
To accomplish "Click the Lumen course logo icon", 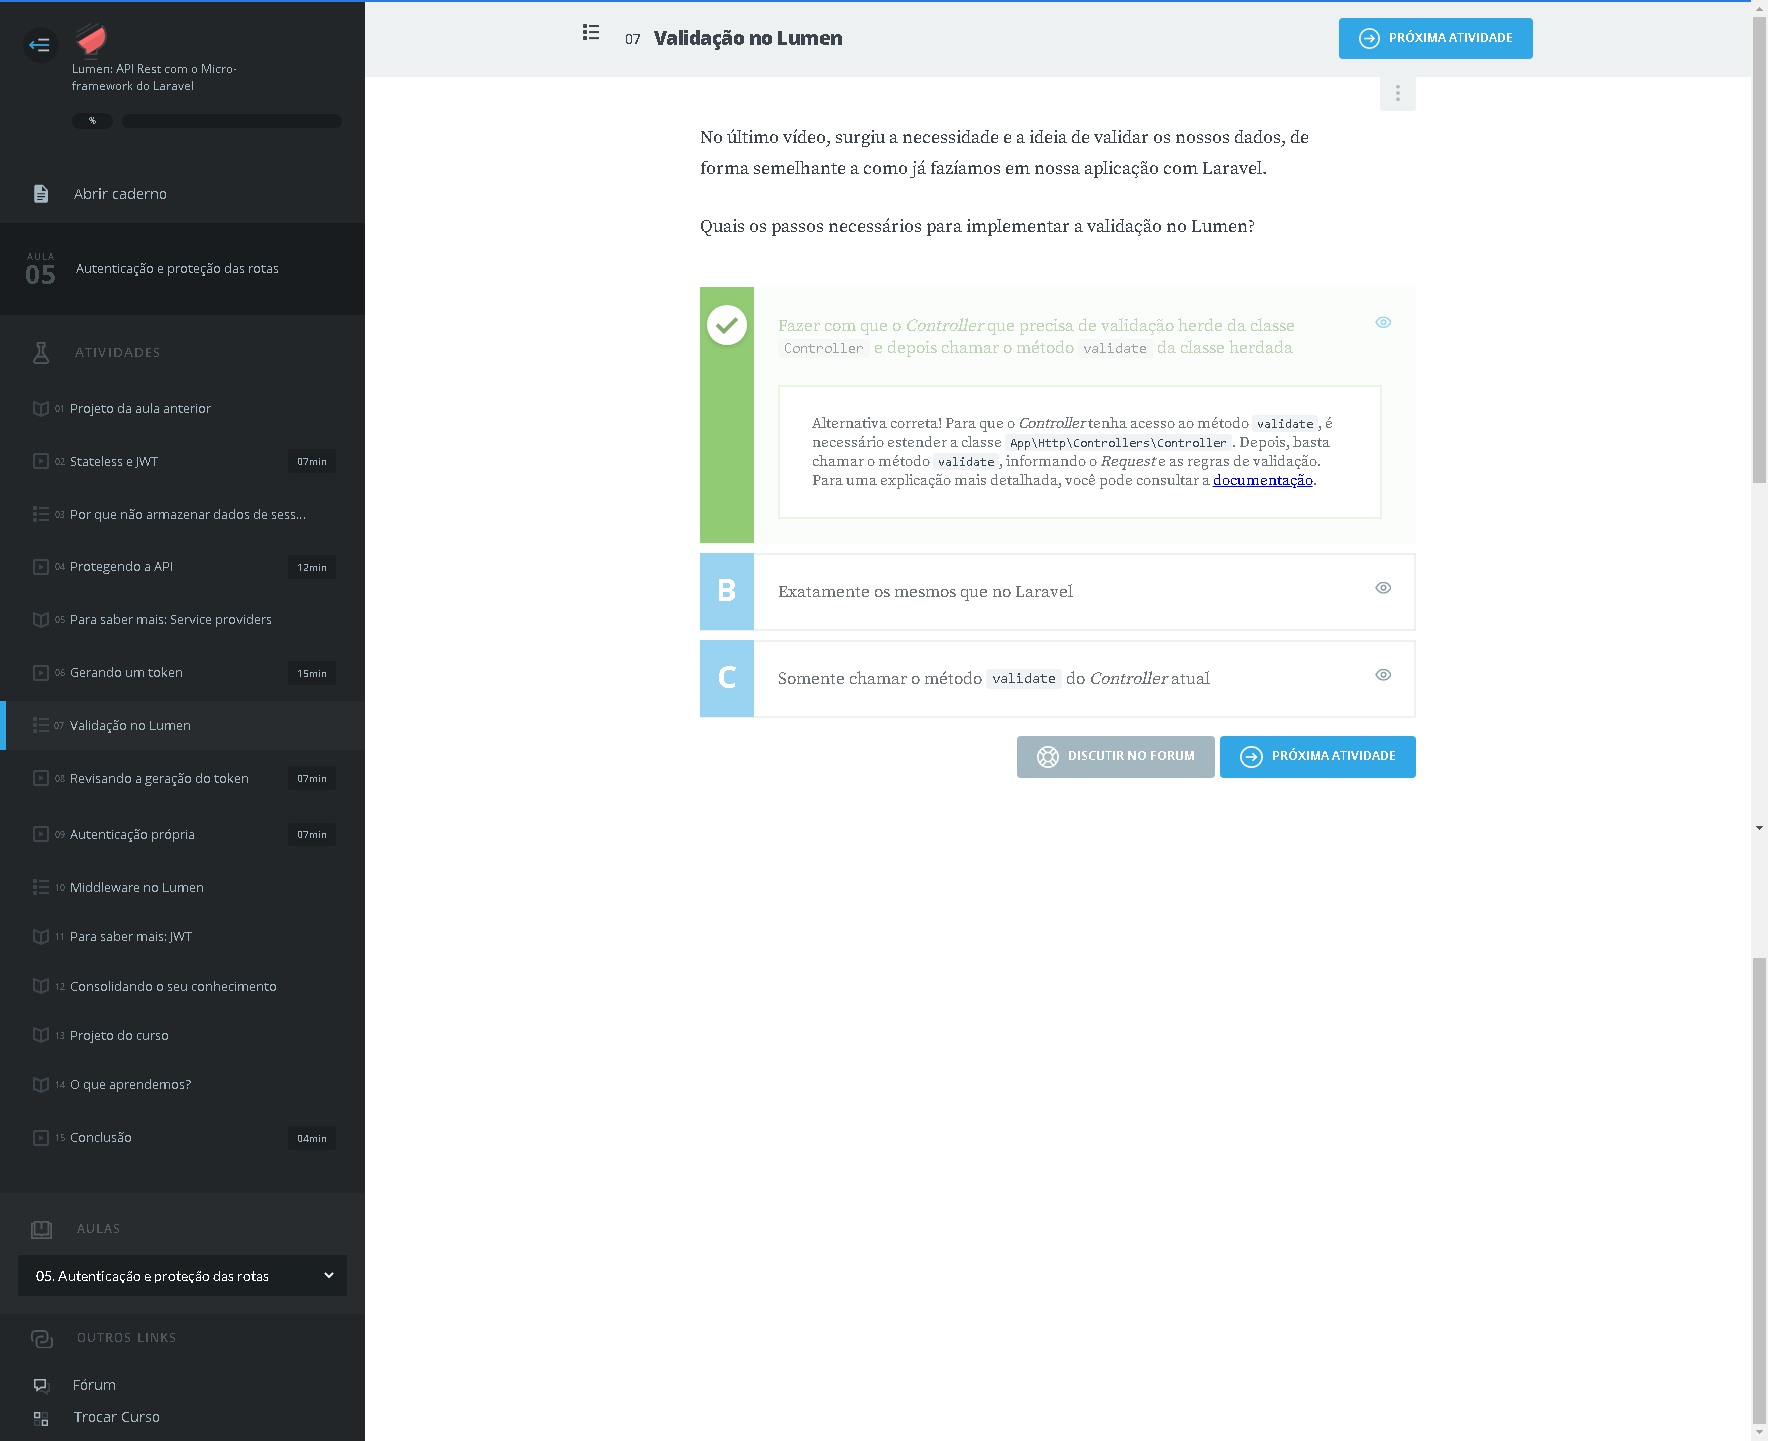I will click(x=91, y=40).
